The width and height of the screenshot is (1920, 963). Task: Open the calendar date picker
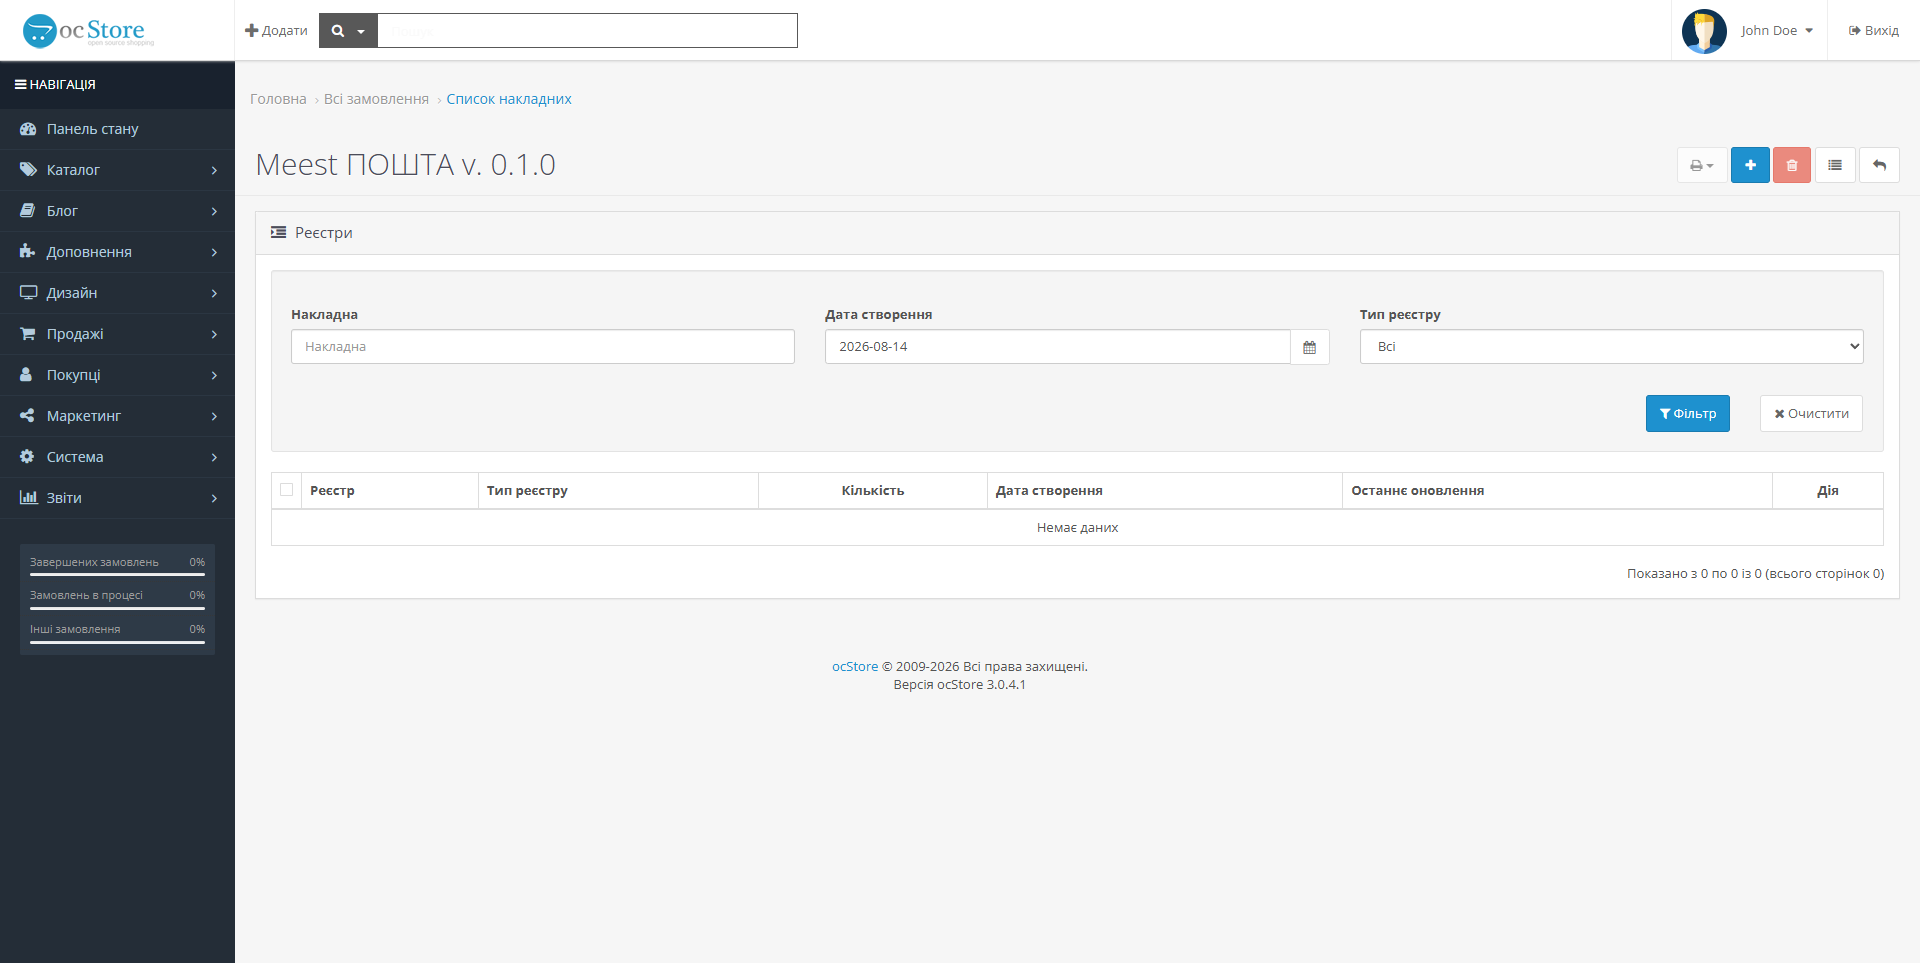pyautogui.click(x=1309, y=347)
